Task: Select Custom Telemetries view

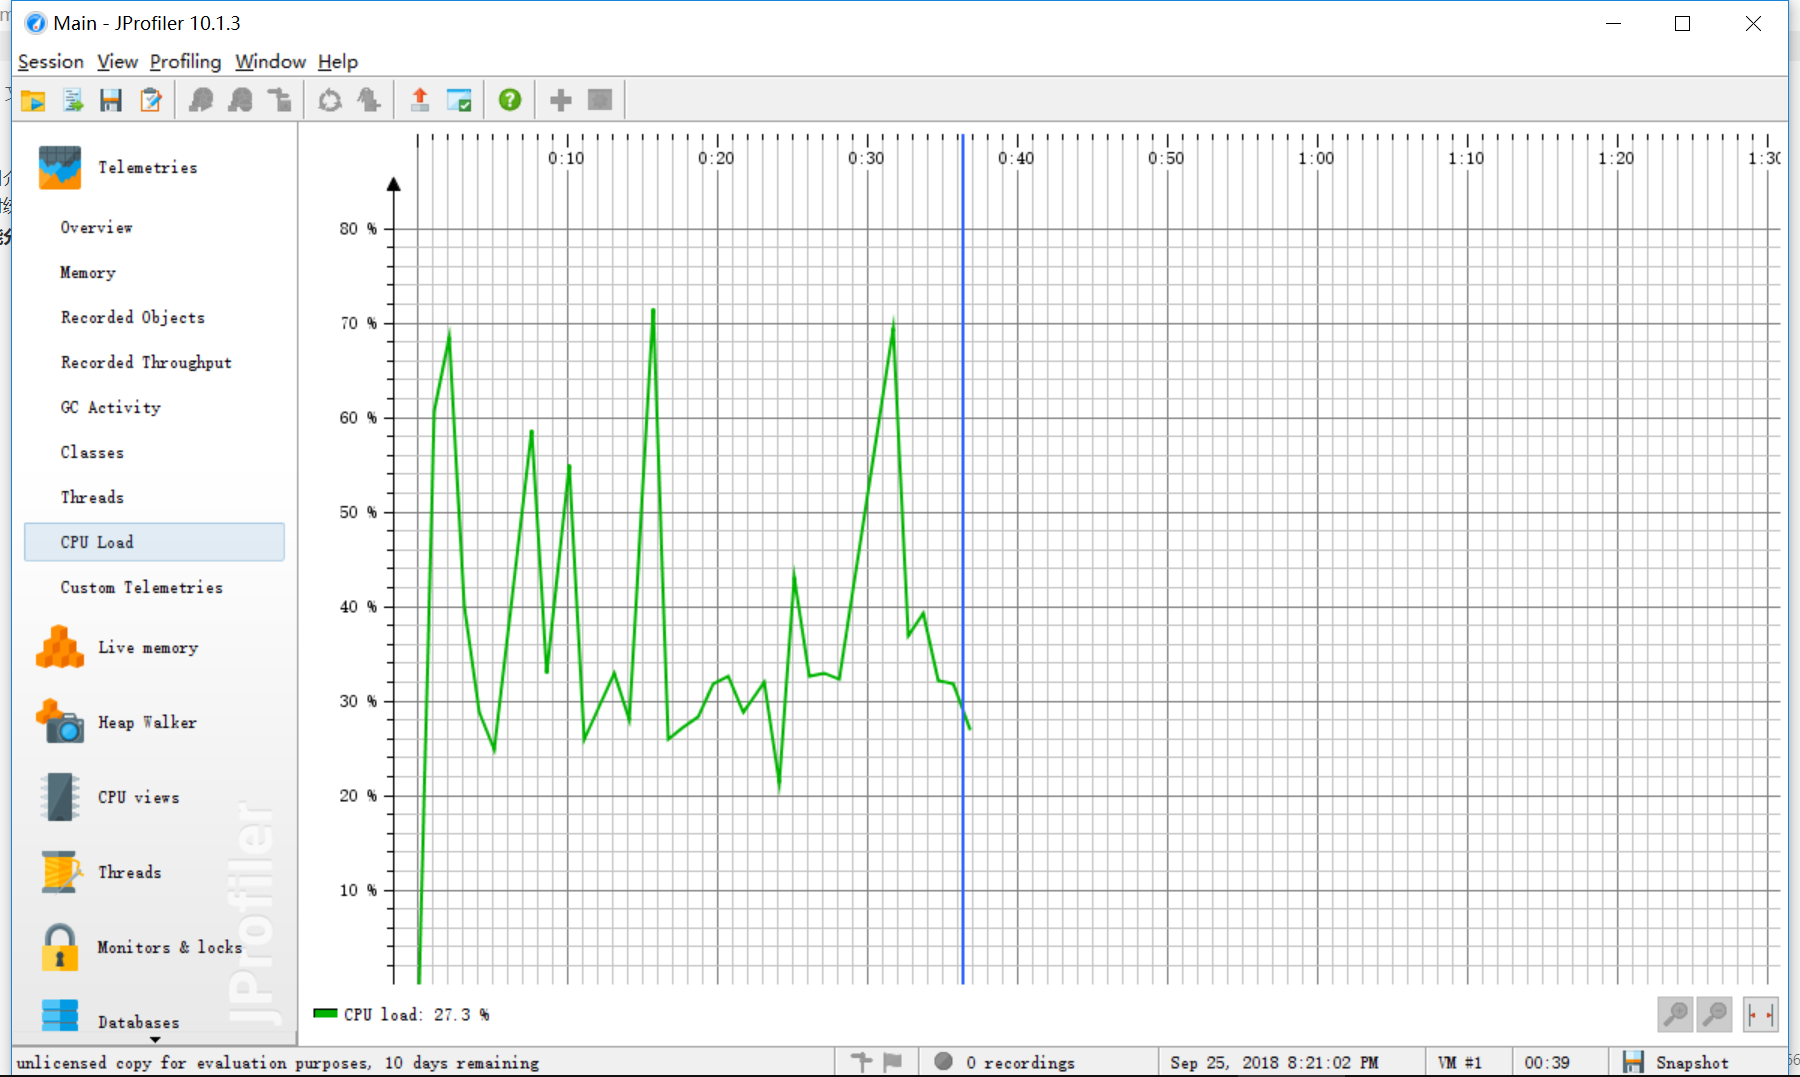Action: 141,587
